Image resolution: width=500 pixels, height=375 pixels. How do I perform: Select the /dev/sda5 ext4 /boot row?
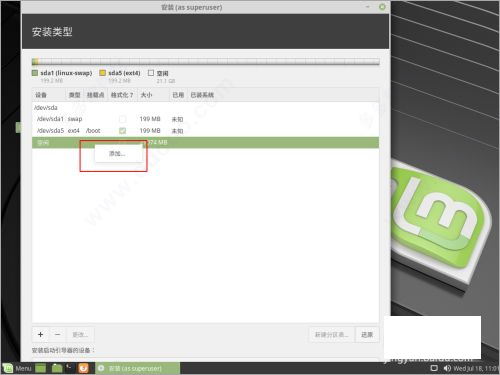click(x=205, y=131)
